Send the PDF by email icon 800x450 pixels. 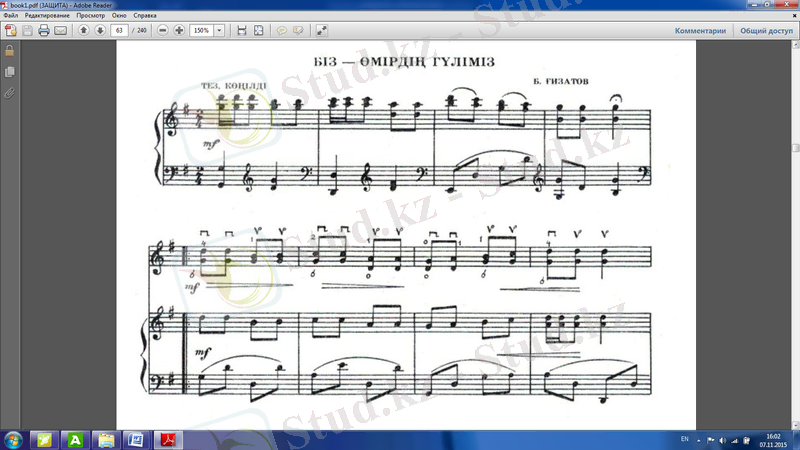60,31
